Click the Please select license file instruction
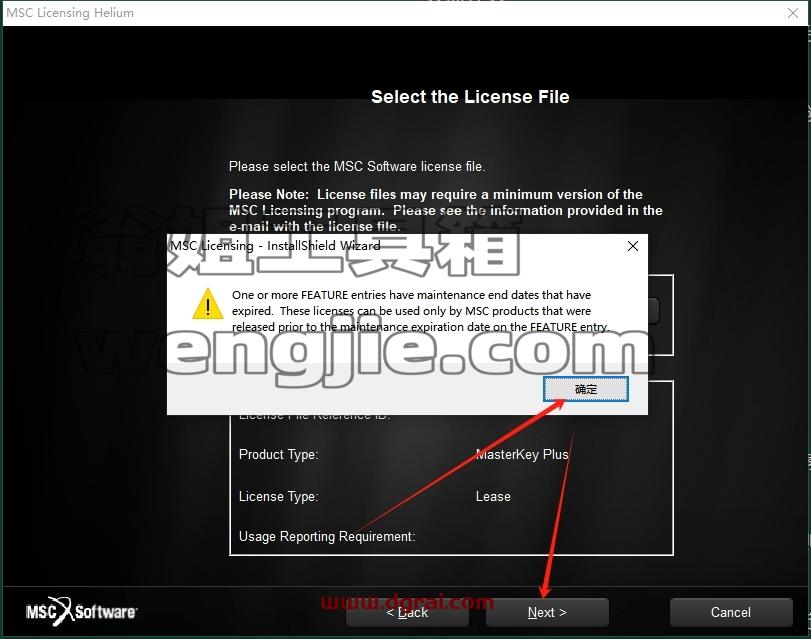Image resolution: width=811 pixels, height=639 pixels. click(357, 167)
